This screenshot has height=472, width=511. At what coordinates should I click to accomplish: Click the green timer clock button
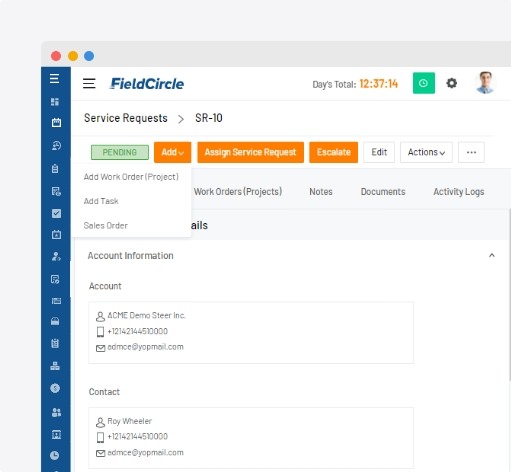click(x=424, y=83)
